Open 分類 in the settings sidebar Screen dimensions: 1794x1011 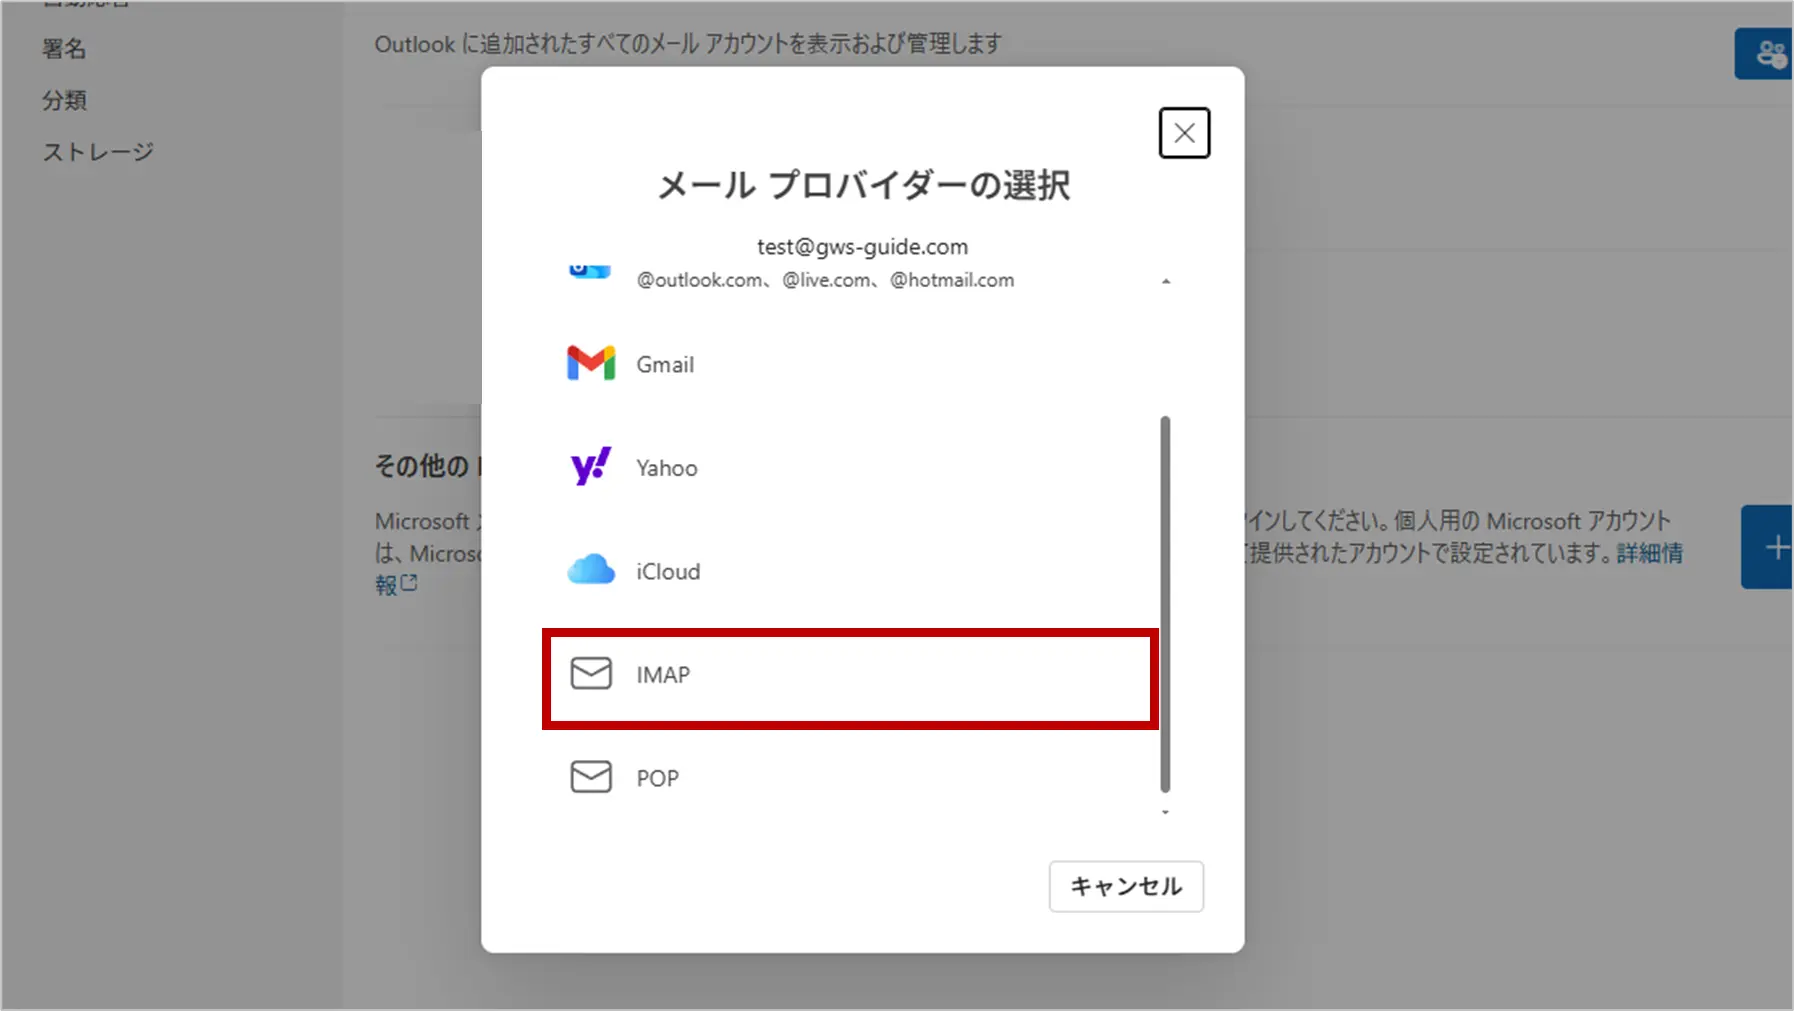pos(64,100)
